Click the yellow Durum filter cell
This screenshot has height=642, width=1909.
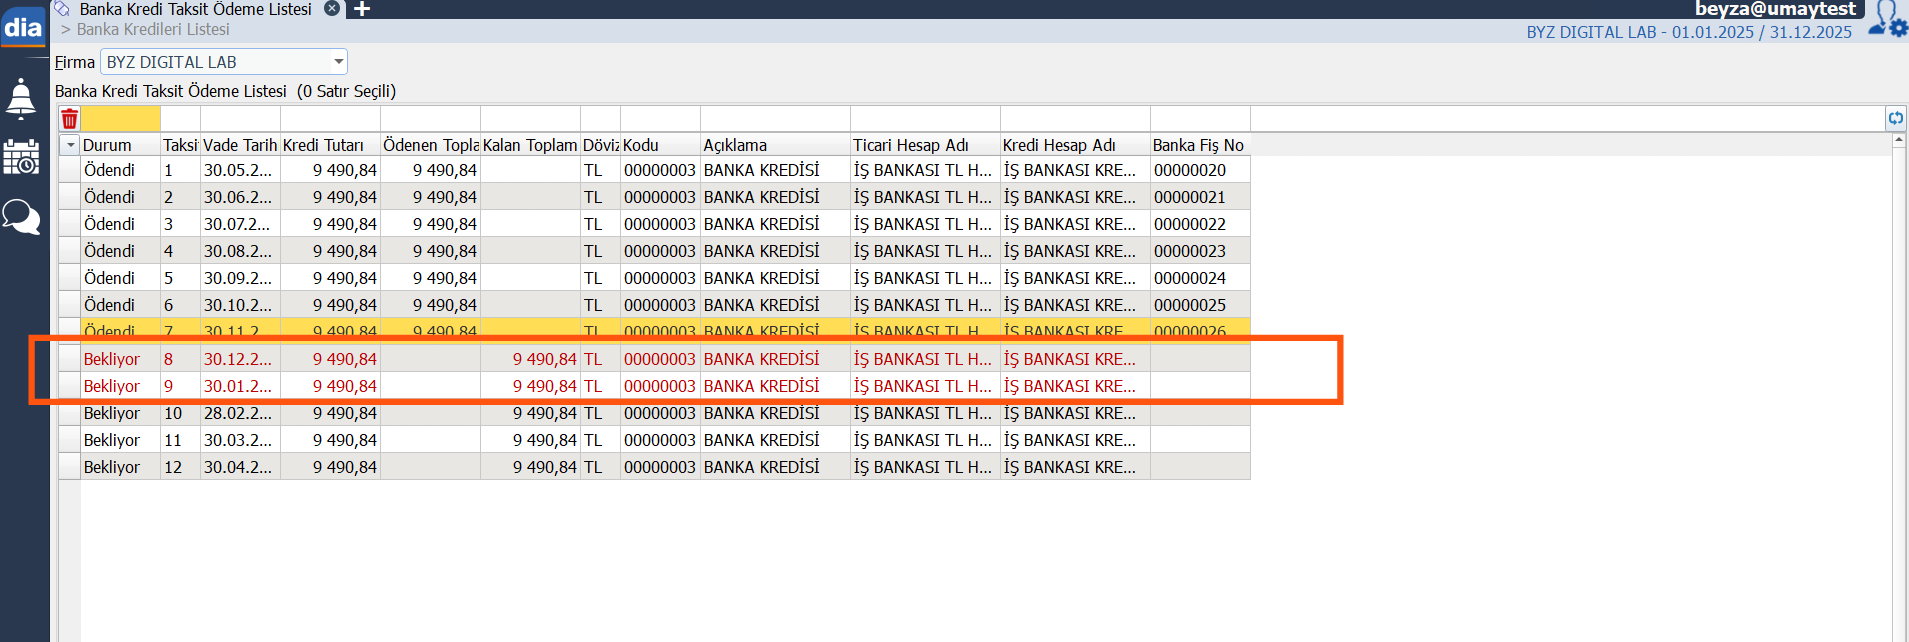(120, 119)
